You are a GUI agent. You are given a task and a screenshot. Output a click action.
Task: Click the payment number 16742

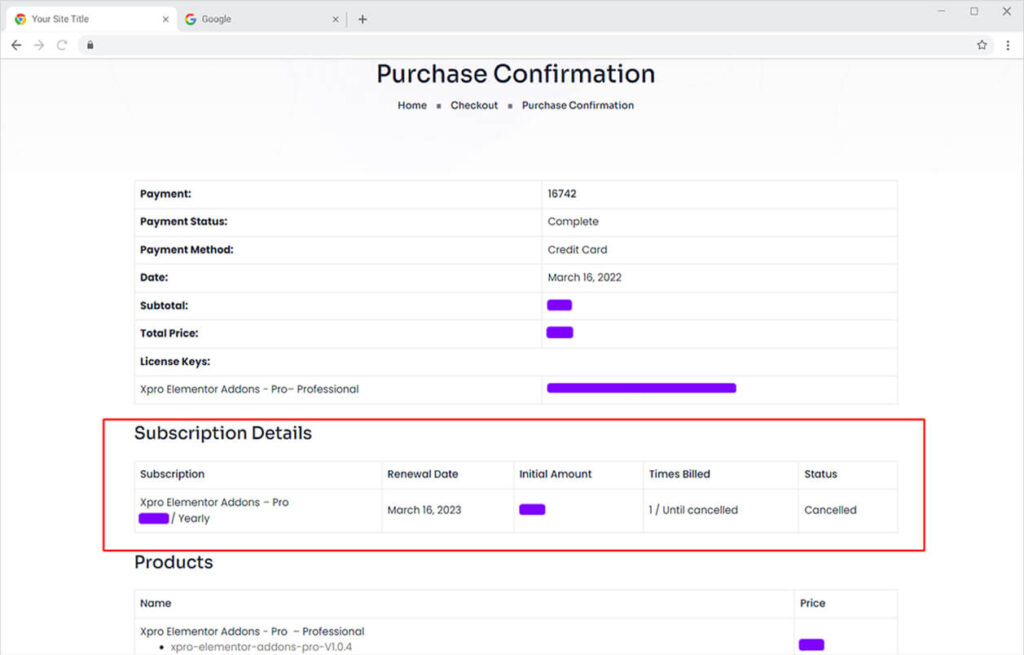click(x=562, y=194)
